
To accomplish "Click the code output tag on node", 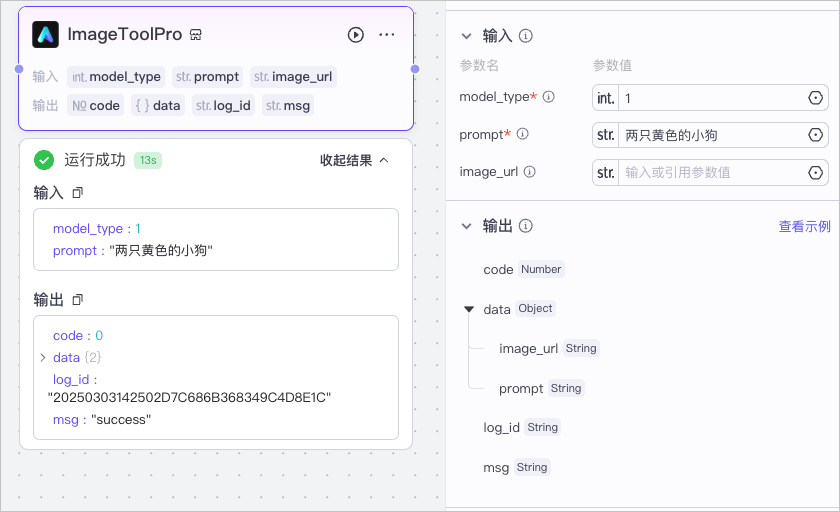I will point(95,106).
